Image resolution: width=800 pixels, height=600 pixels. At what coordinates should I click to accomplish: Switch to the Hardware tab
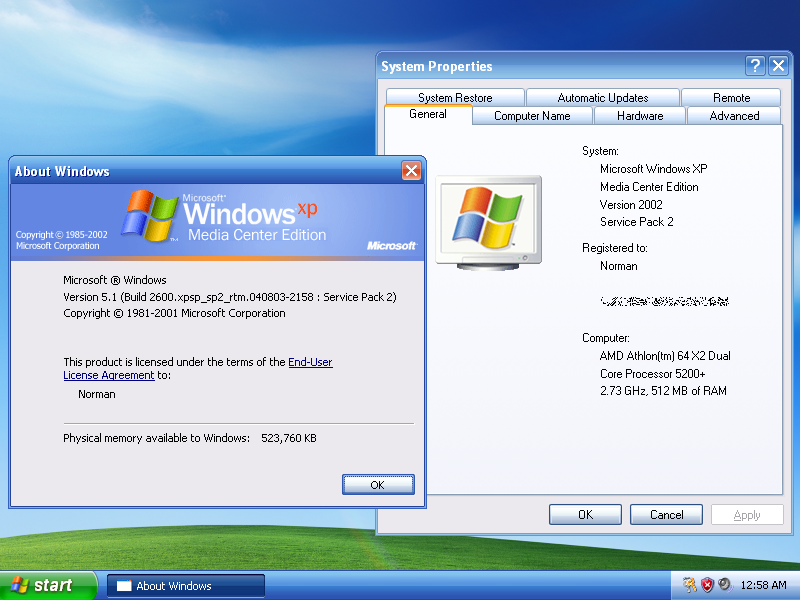click(x=639, y=115)
